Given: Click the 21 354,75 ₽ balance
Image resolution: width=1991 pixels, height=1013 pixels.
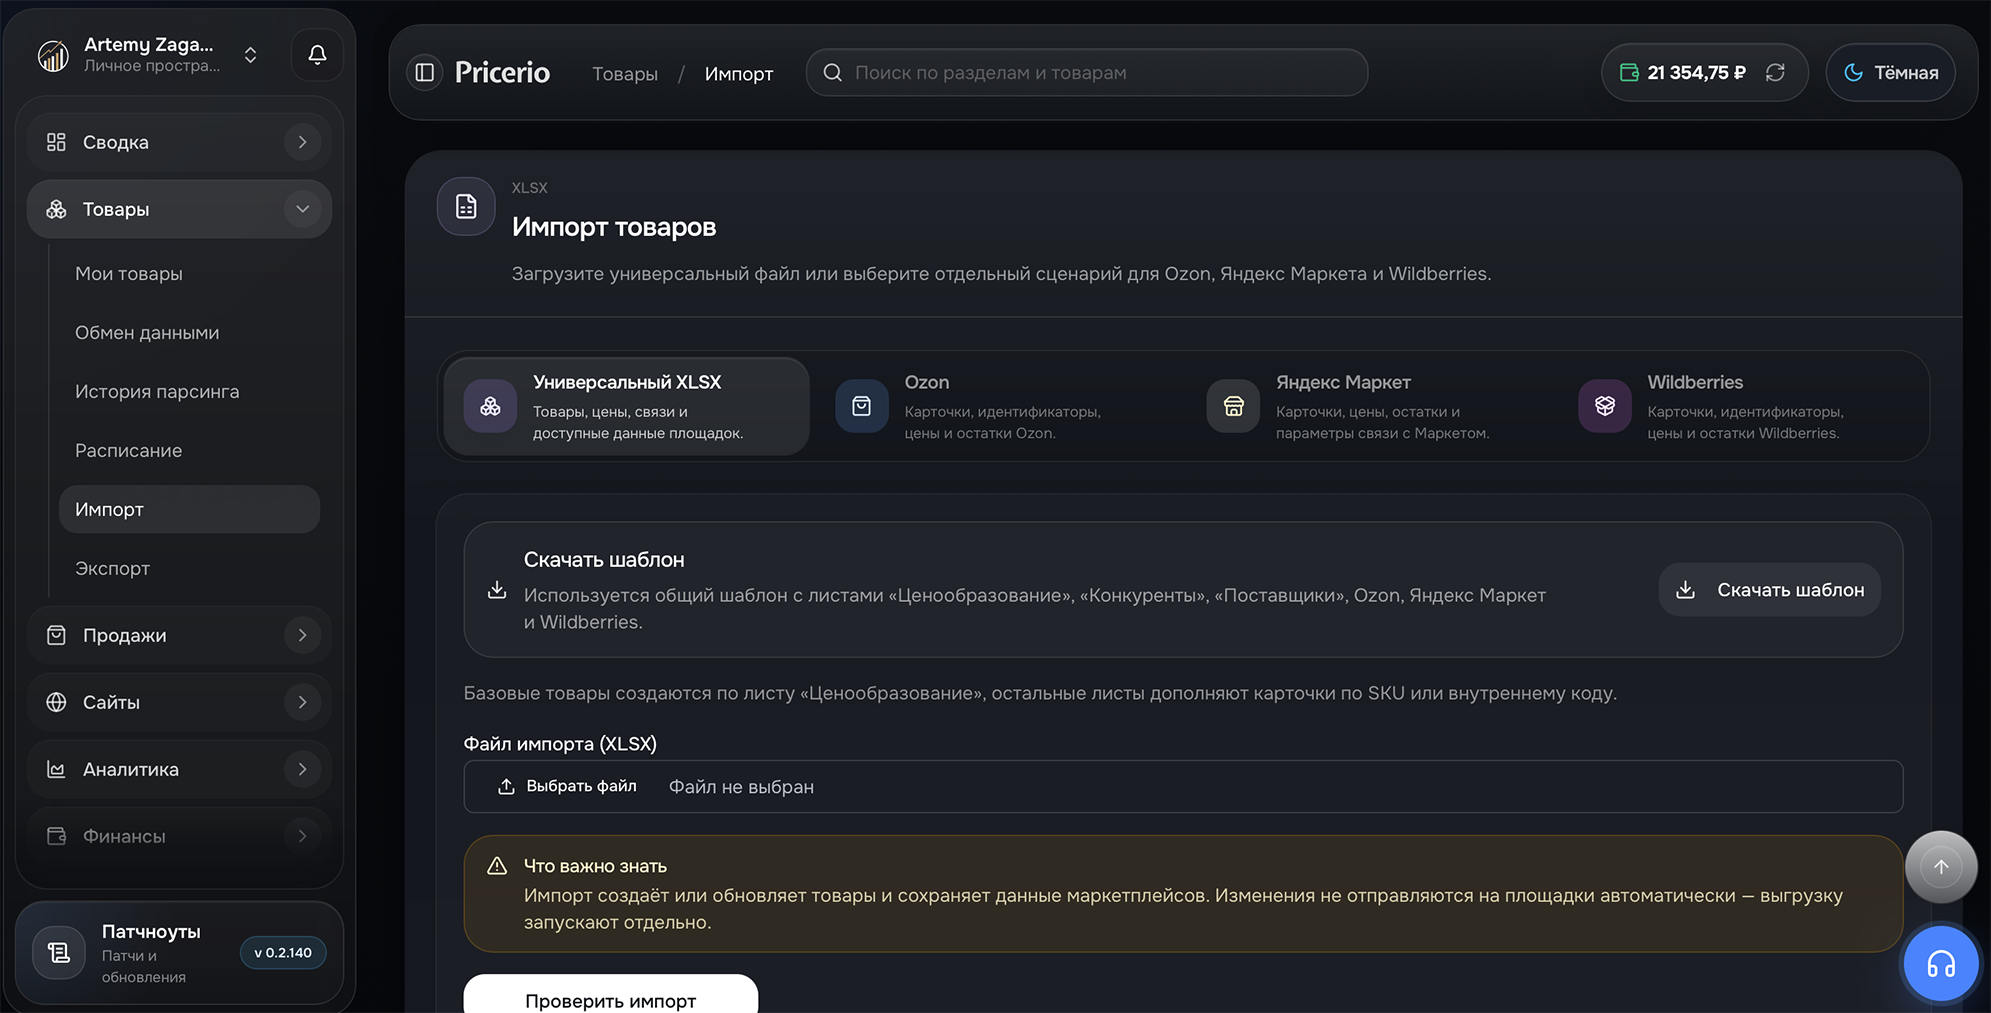Looking at the screenshot, I should click(x=1696, y=73).
